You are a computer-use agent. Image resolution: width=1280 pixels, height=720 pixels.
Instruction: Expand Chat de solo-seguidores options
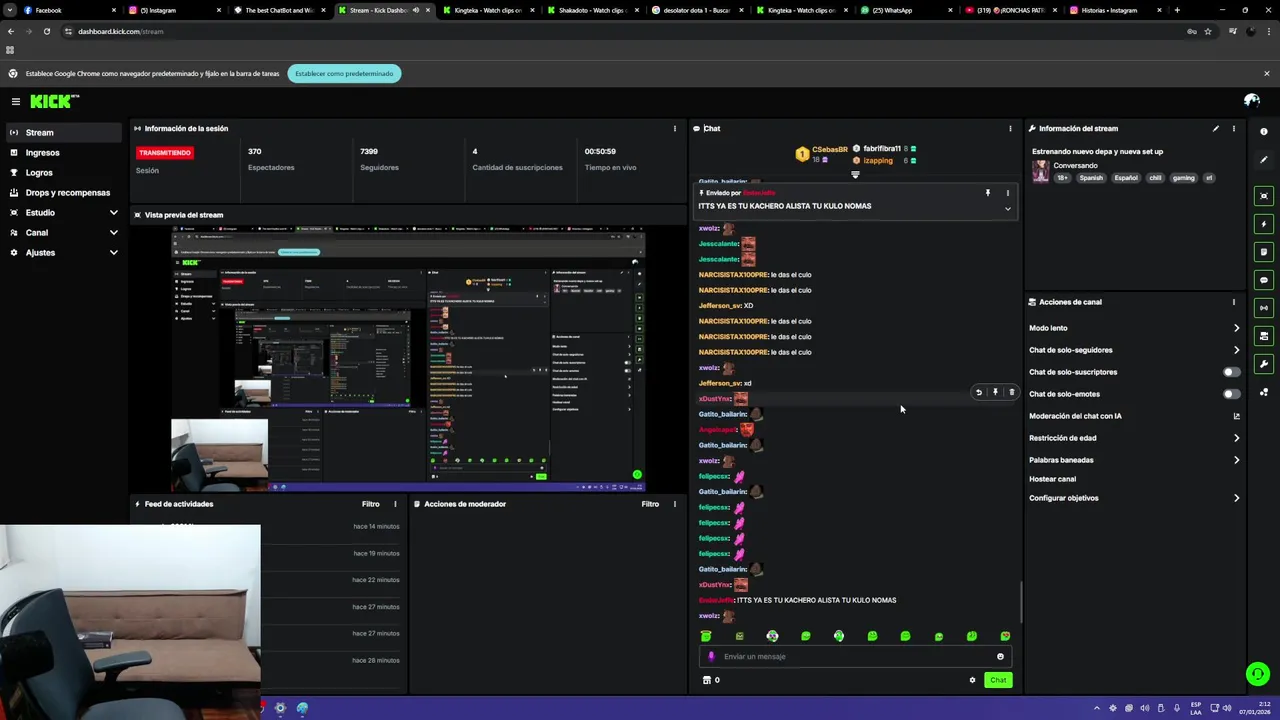coord(1236,350)
